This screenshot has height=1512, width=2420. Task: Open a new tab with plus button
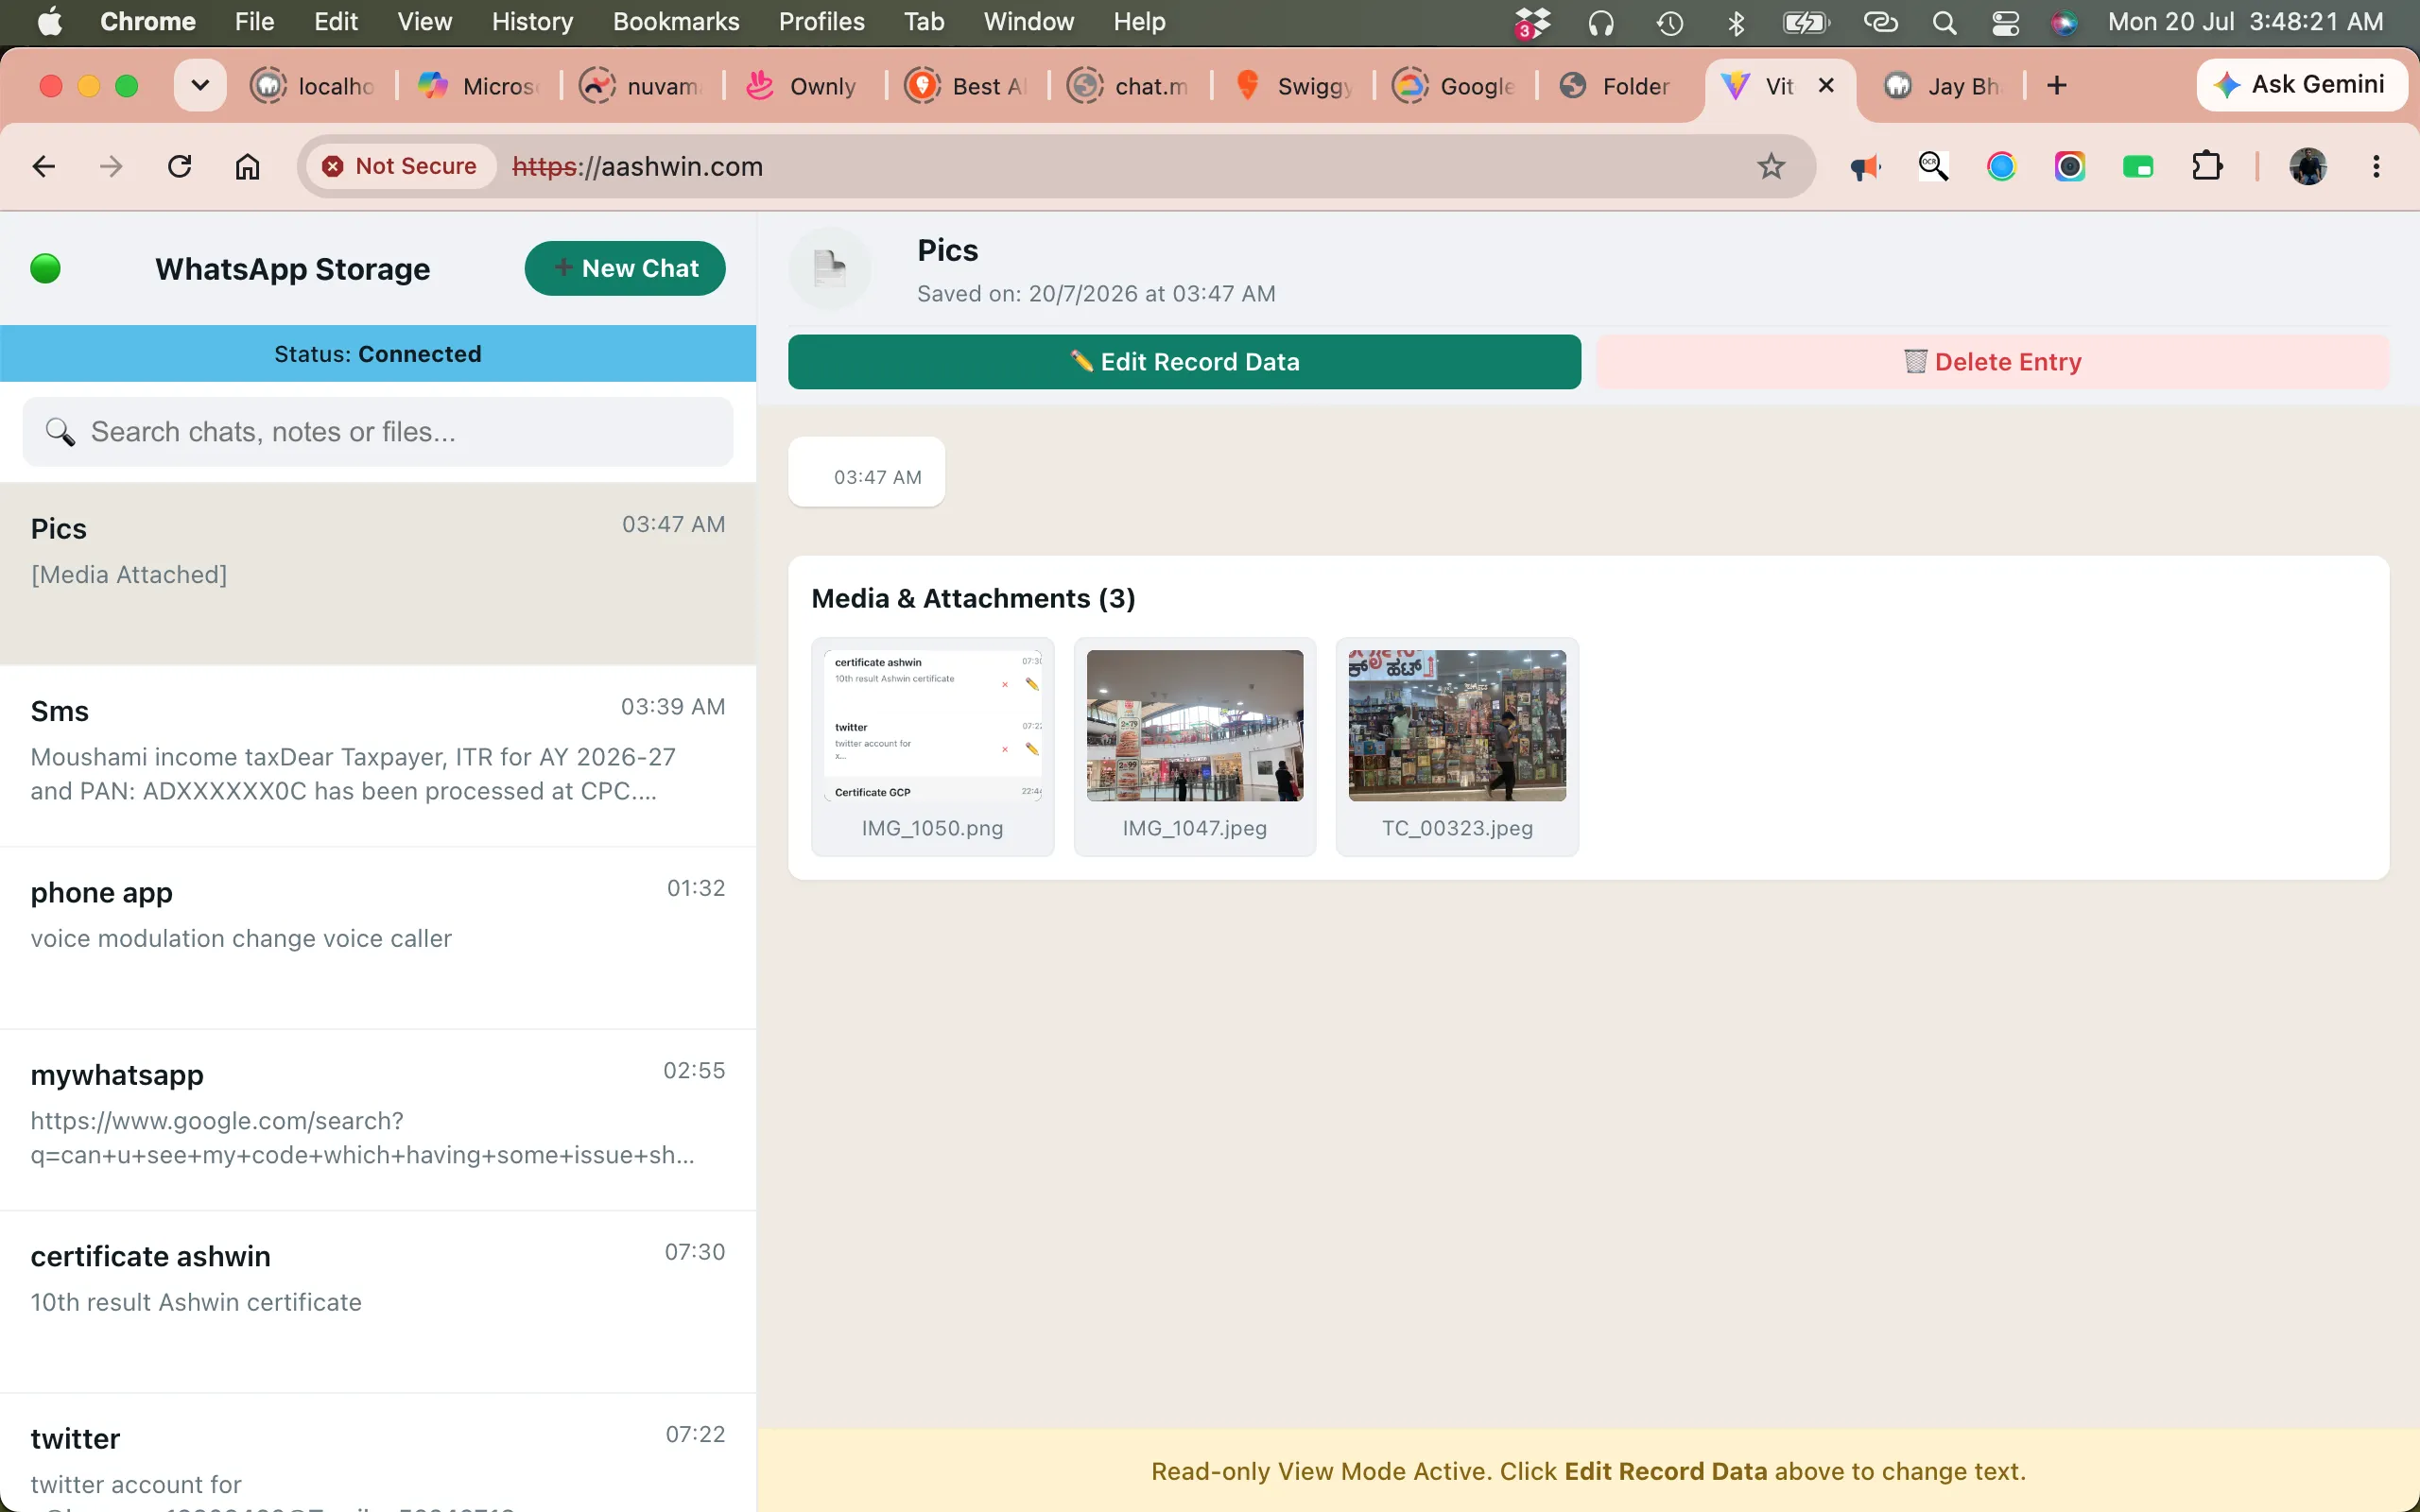(2056, 86)
